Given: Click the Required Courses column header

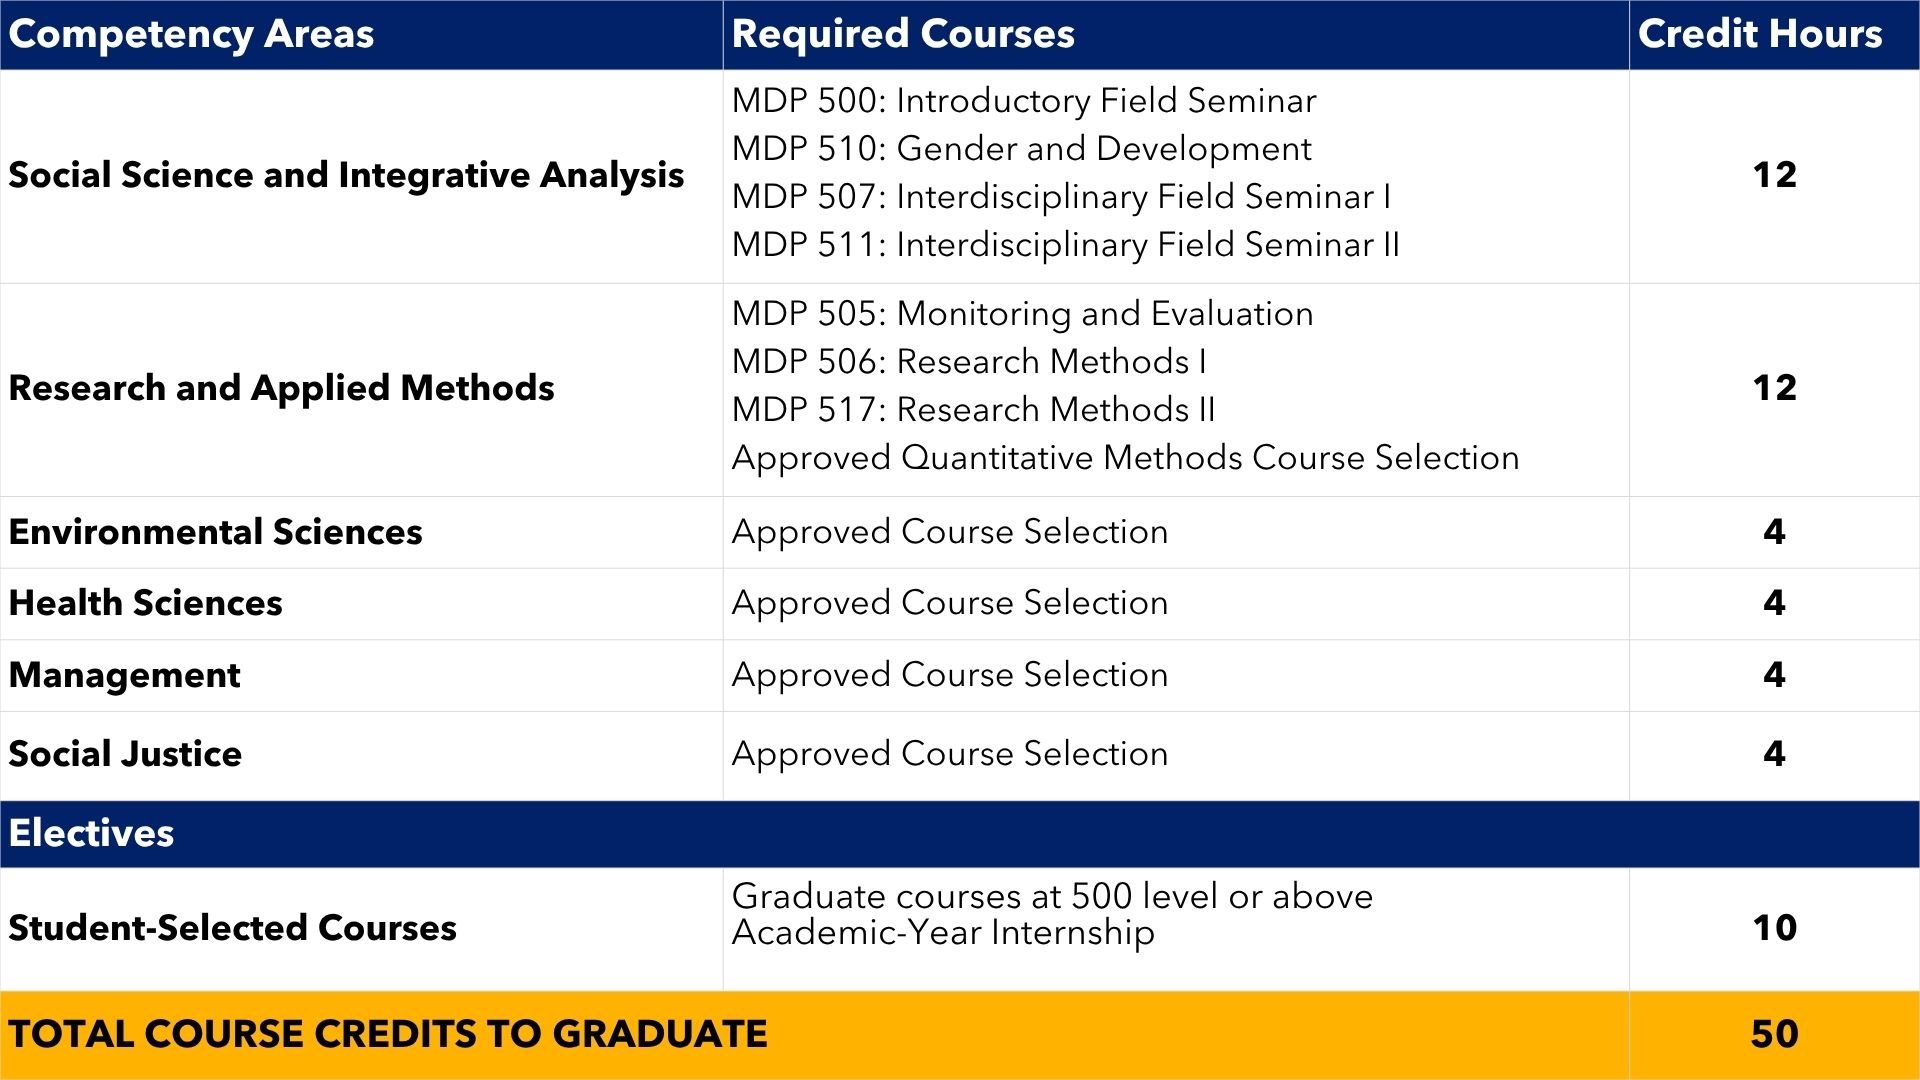Looking at the screenshot, I should 903,34.
